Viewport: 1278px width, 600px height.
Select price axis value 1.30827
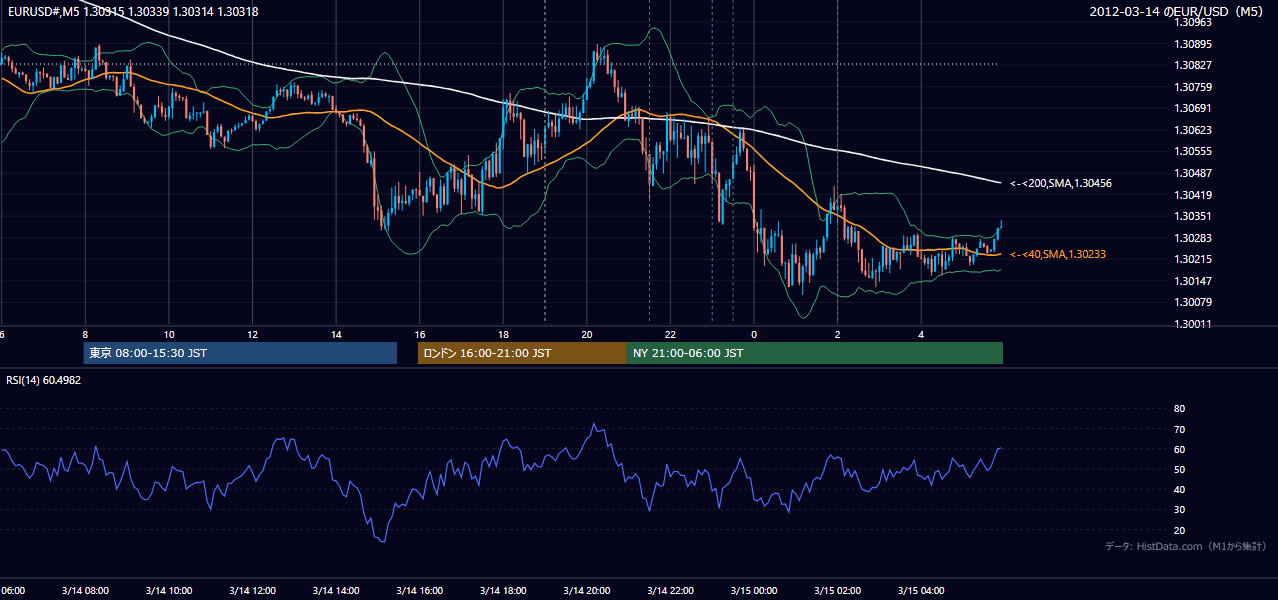tap(1192, 66)
